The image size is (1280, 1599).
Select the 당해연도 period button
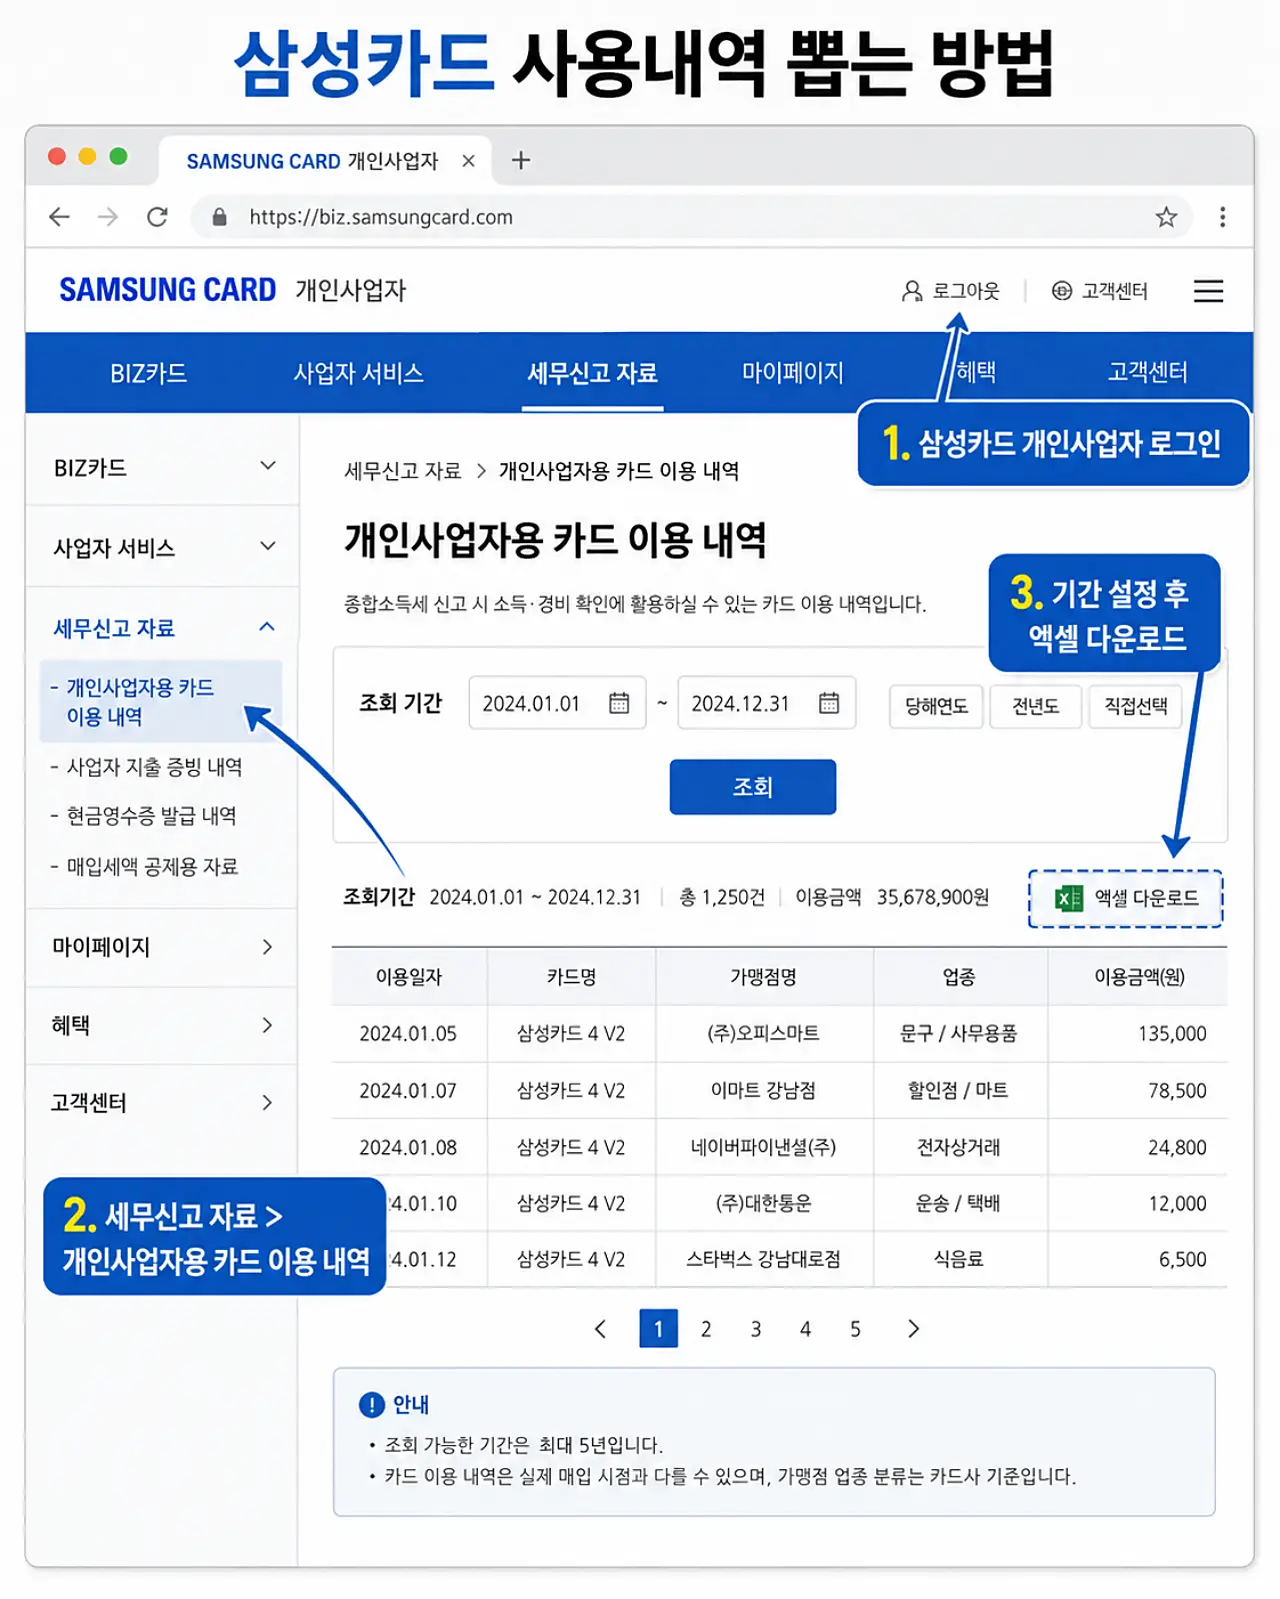tap(936, 706)
